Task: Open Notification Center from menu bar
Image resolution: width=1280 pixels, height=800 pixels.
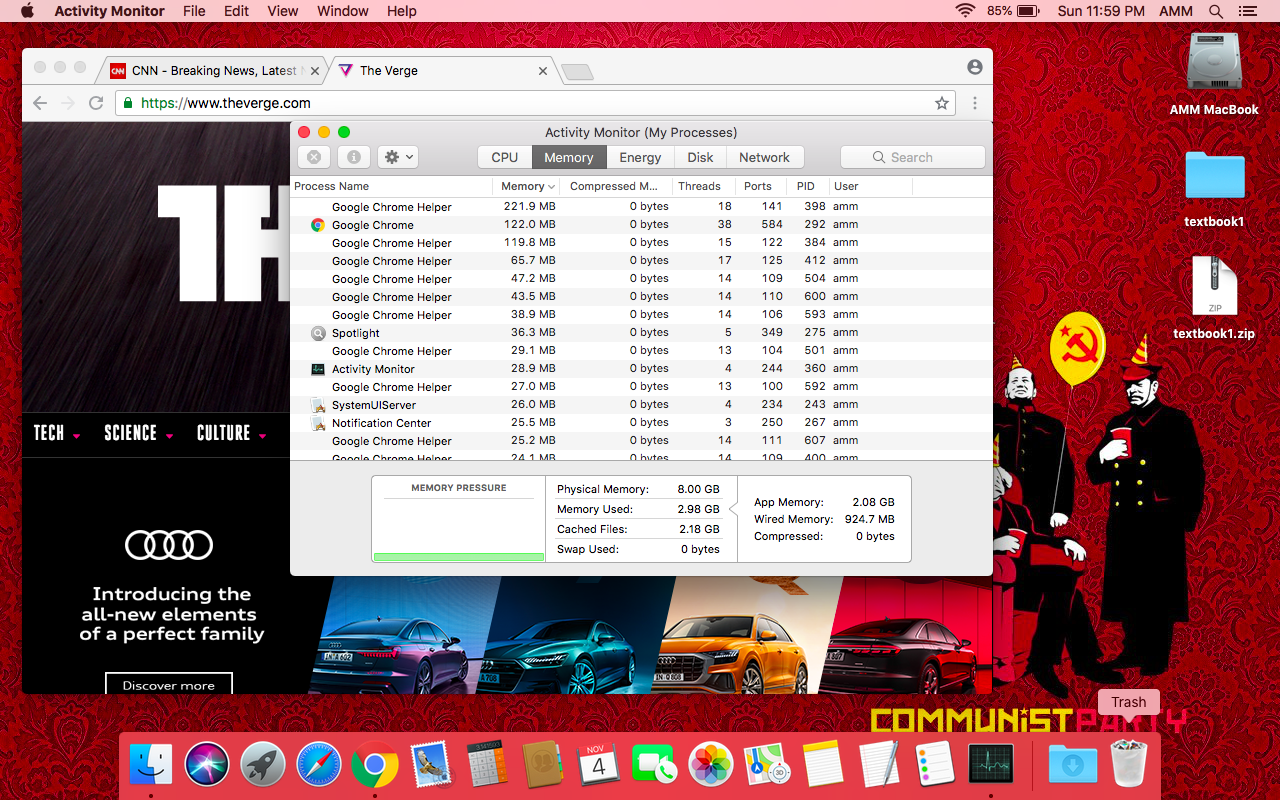Action: [1246, 11]
